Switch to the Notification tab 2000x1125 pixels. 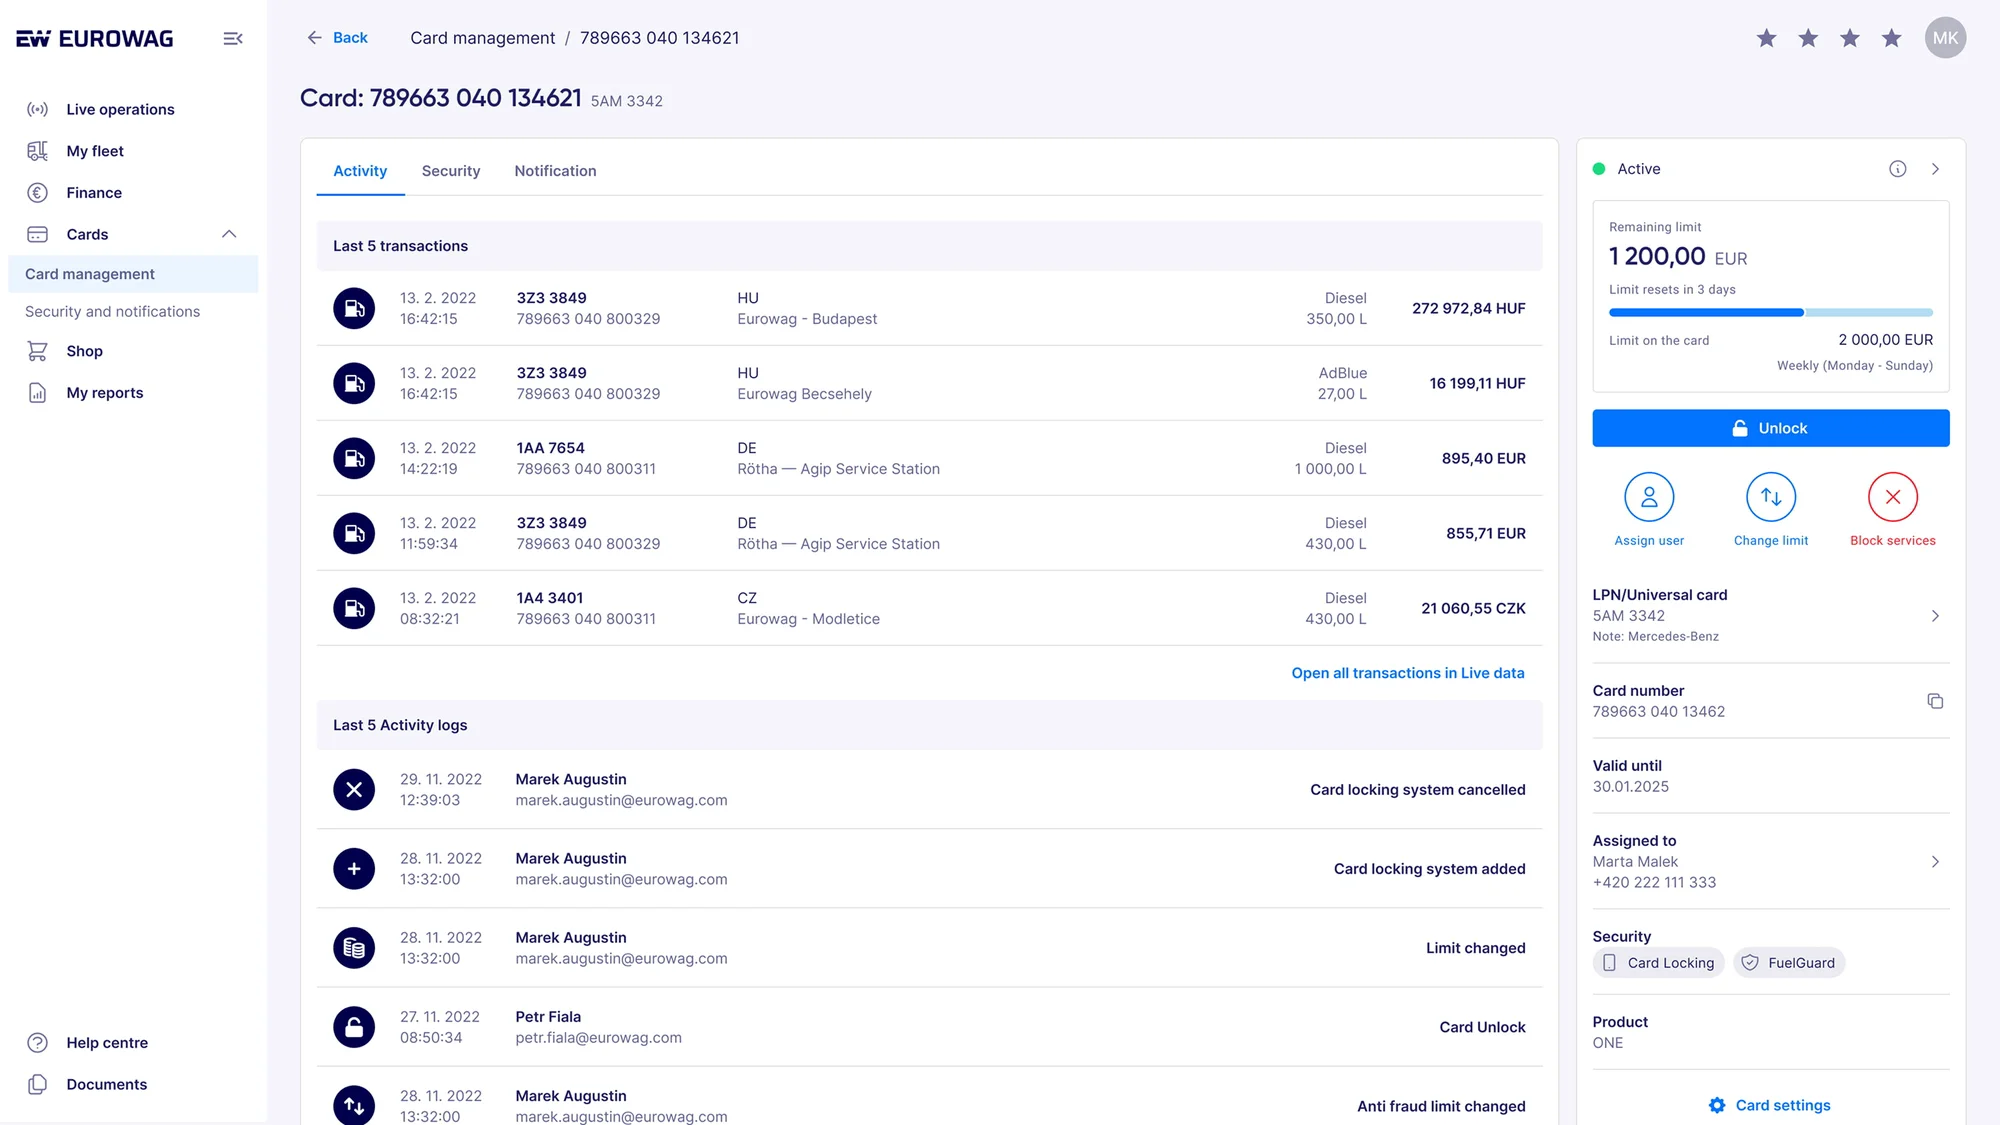click(555, 171)
